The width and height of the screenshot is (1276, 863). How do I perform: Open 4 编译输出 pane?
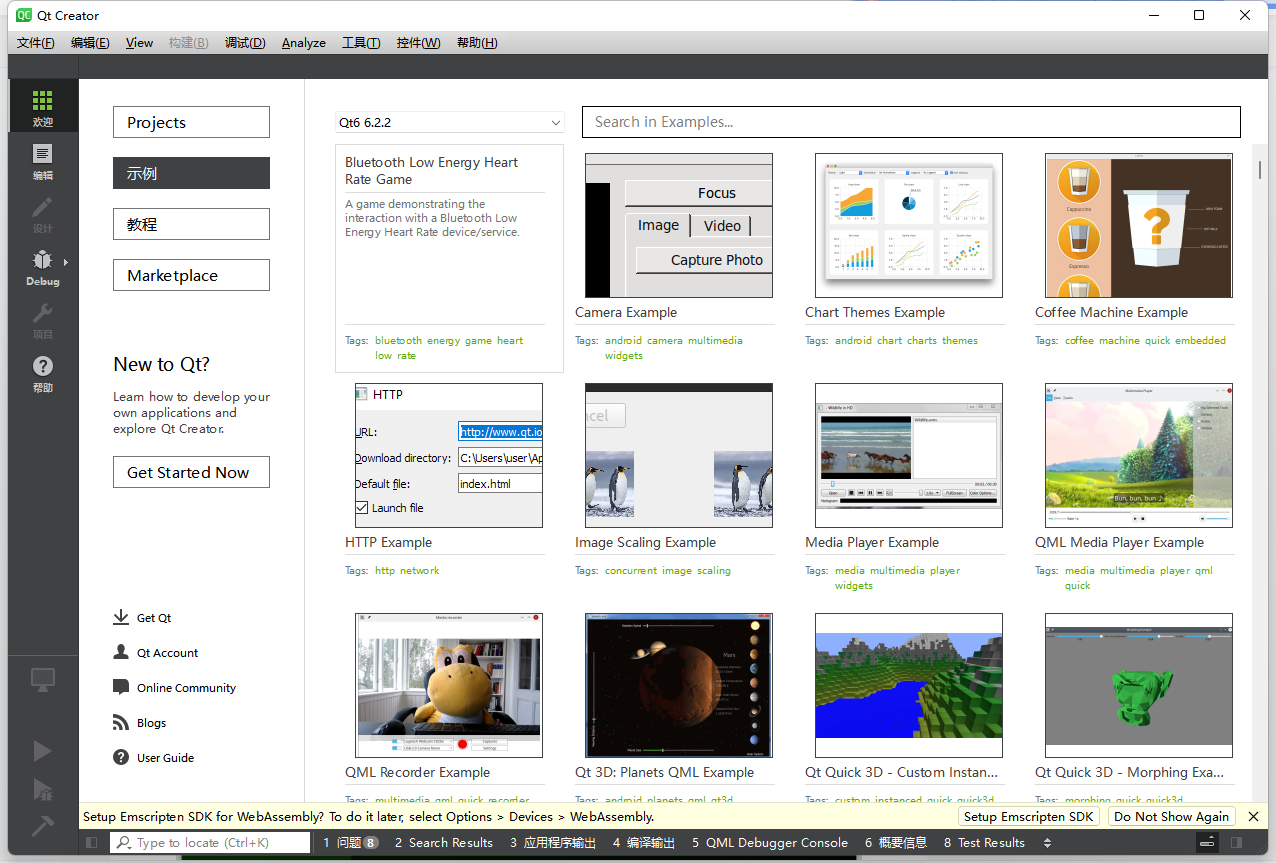(644, 843)
